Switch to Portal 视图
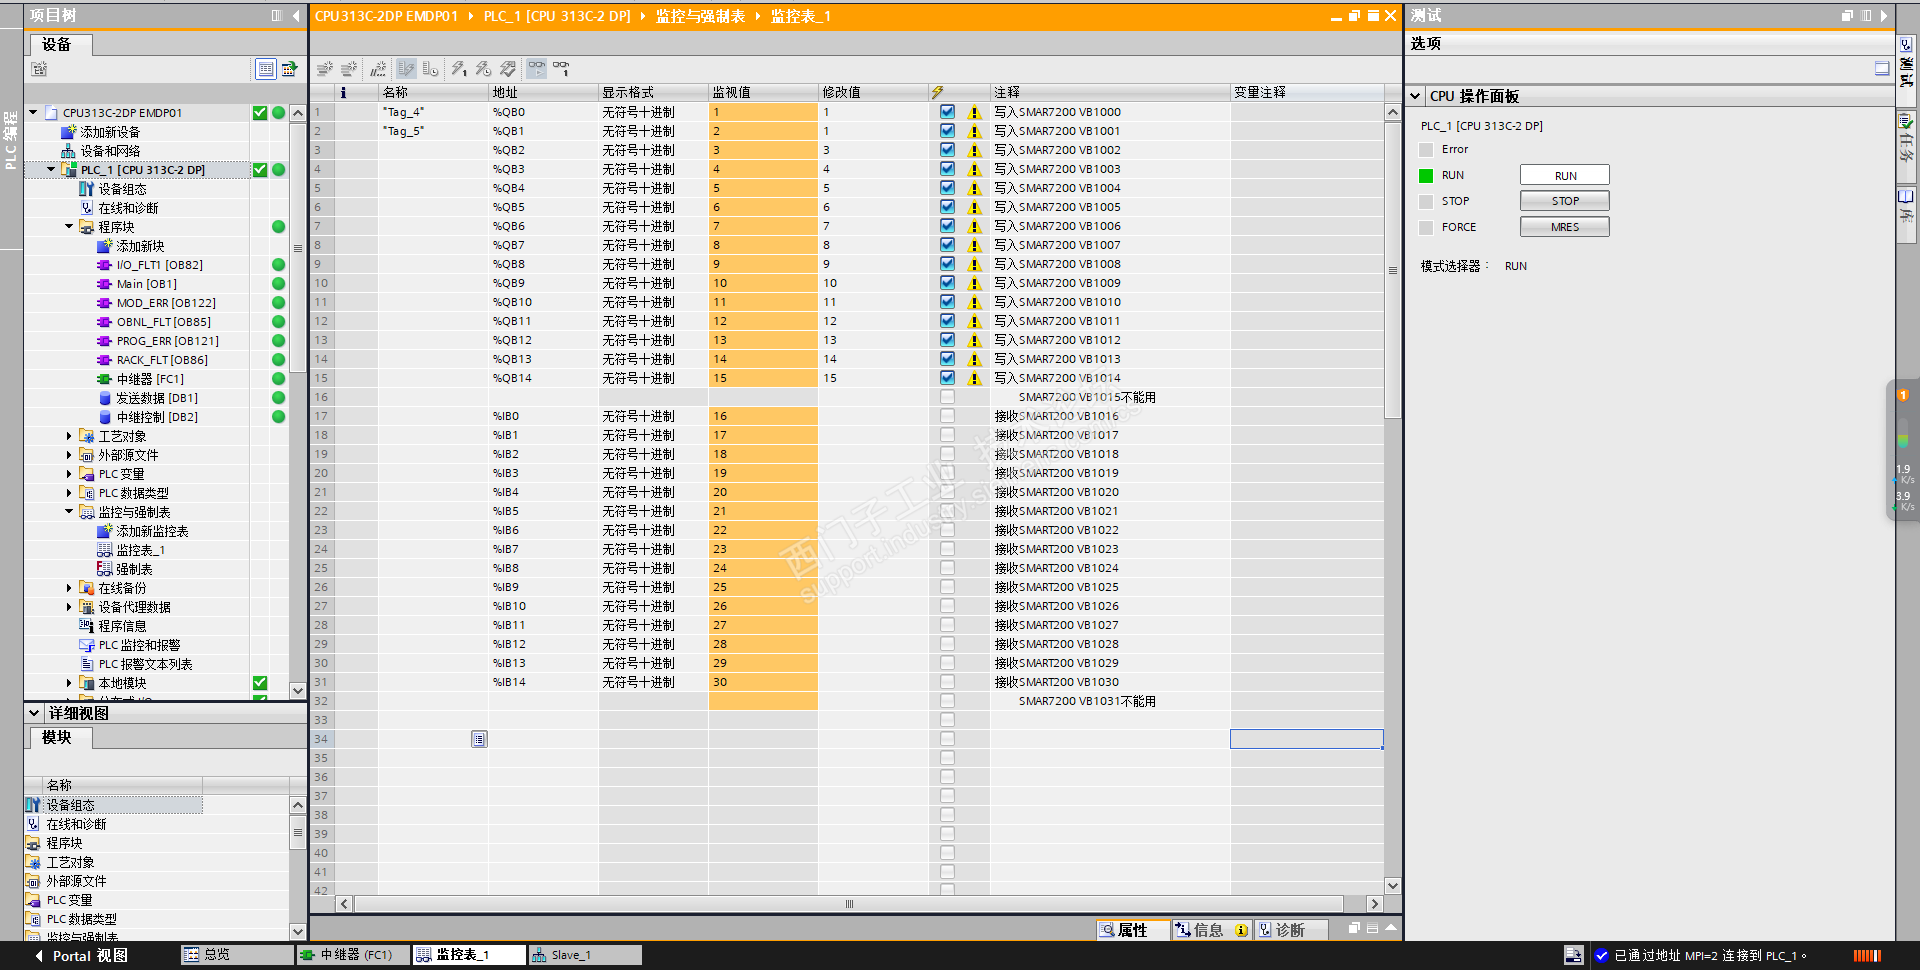 (82, 956)
